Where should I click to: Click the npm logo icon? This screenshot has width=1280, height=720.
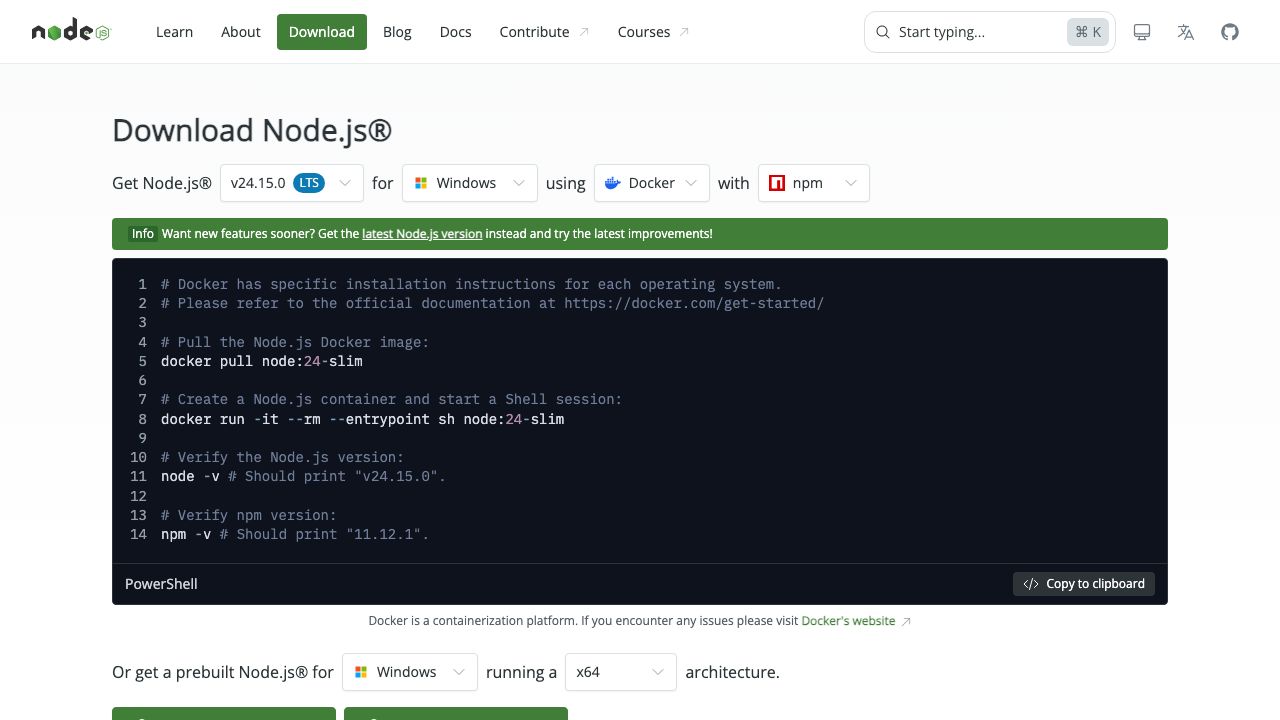click(777, 183)
